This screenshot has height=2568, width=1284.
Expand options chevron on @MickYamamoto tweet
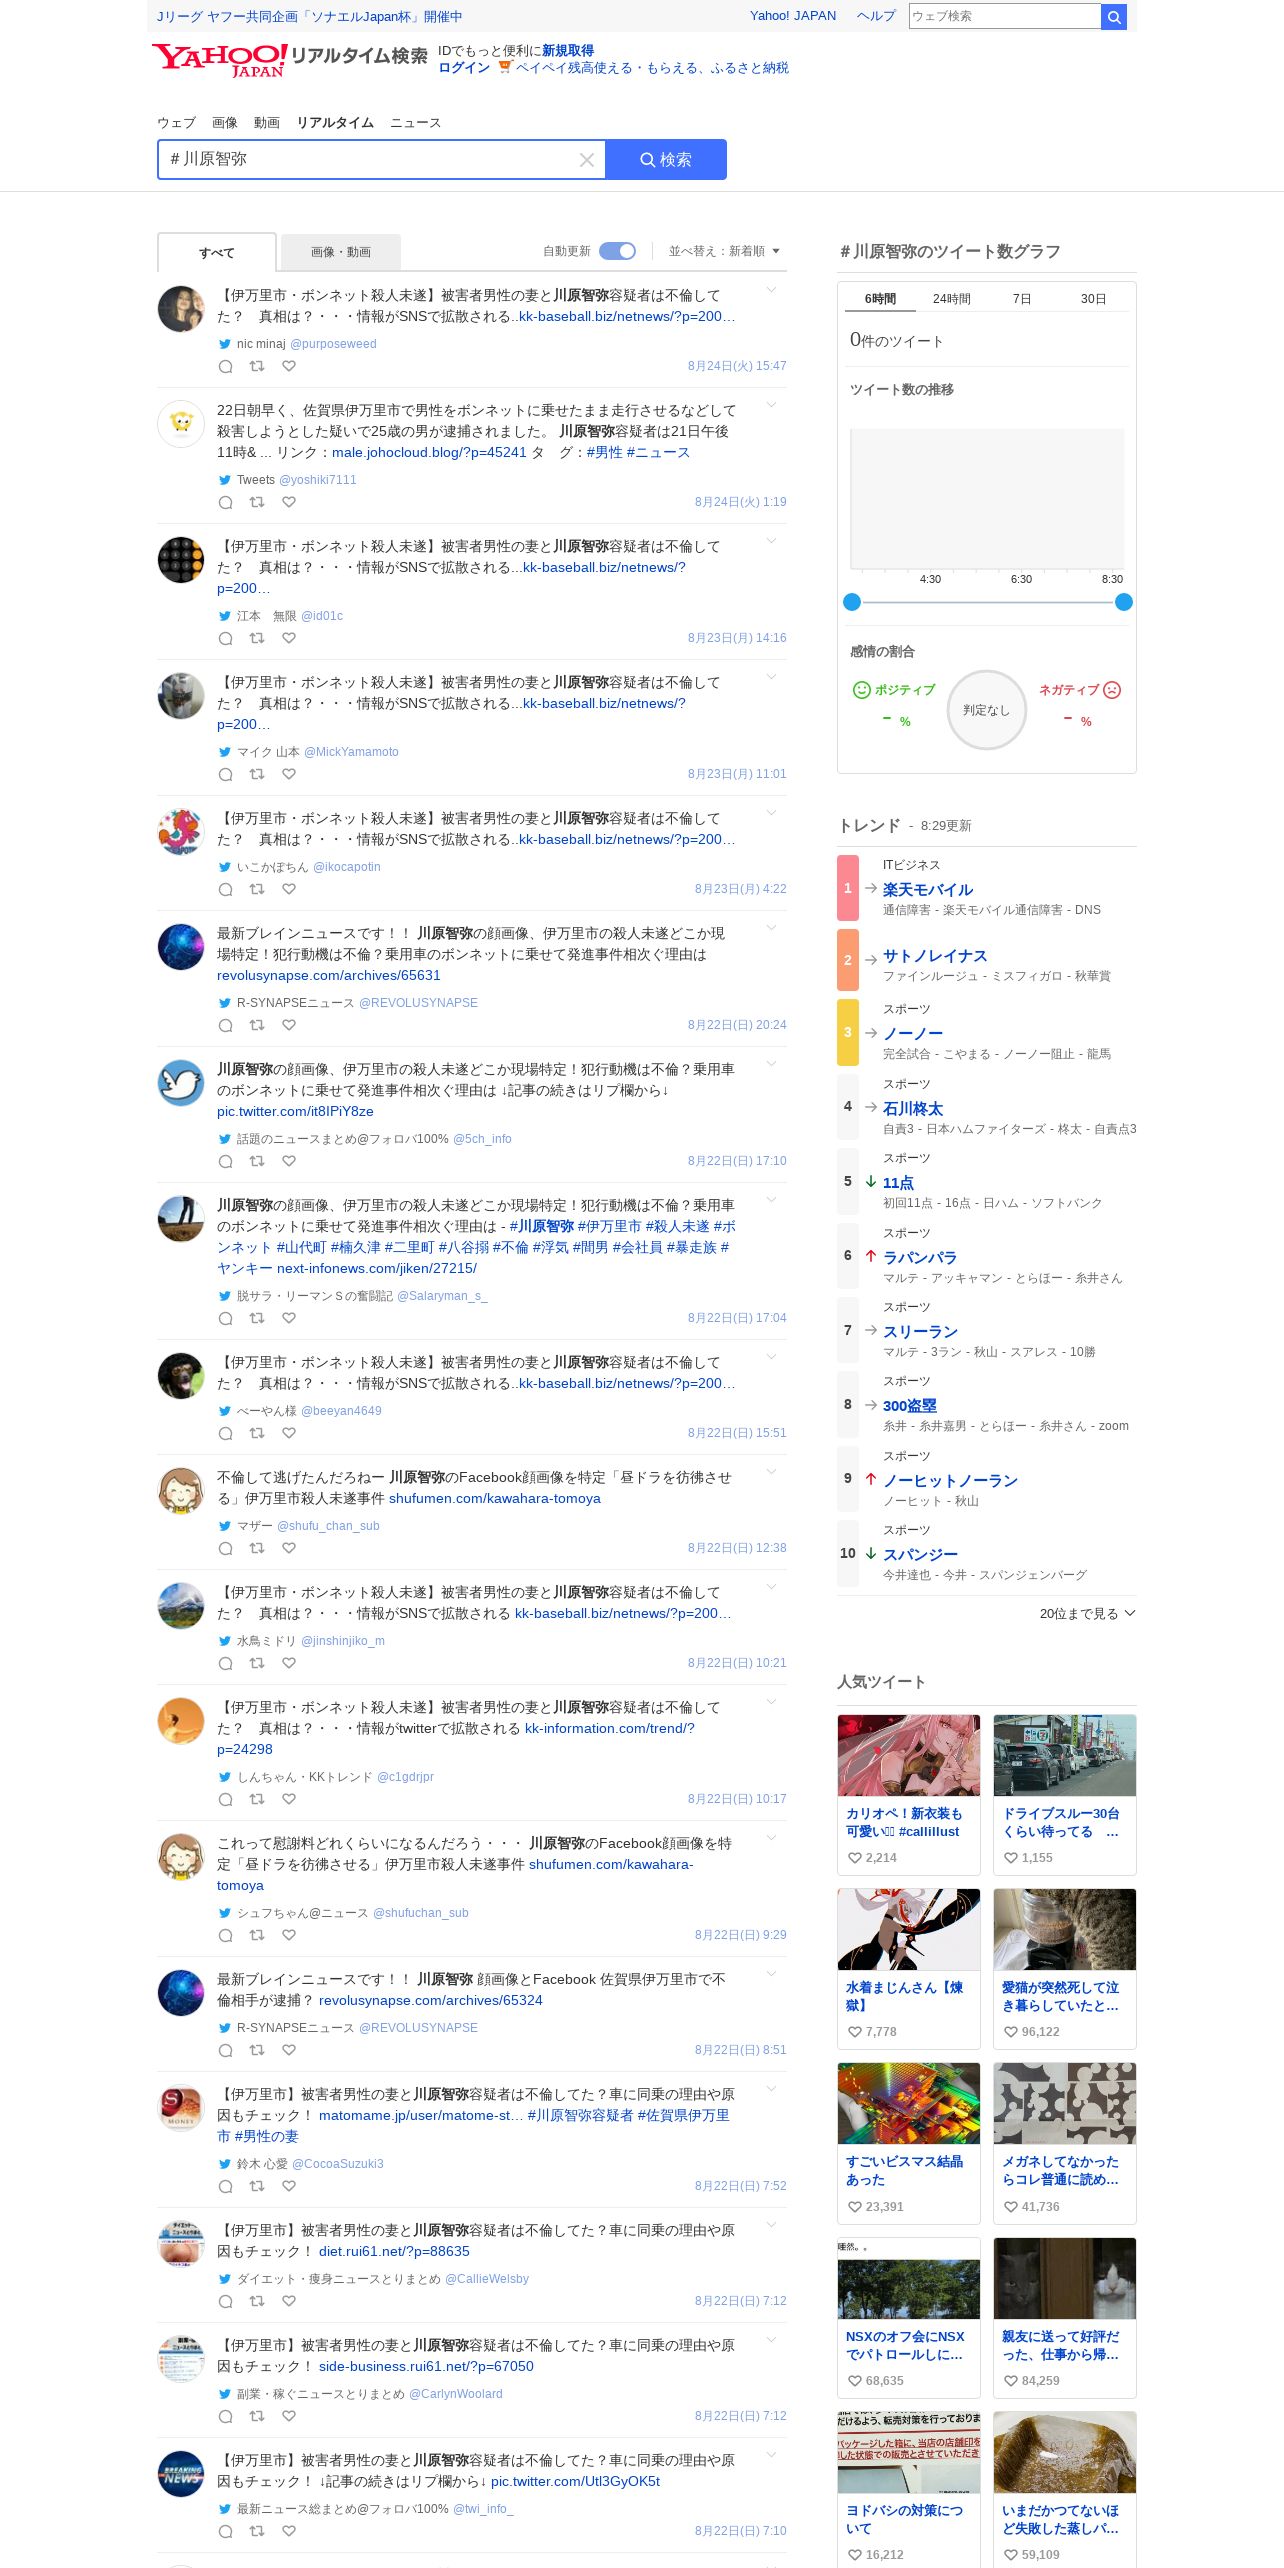point(771,677)
